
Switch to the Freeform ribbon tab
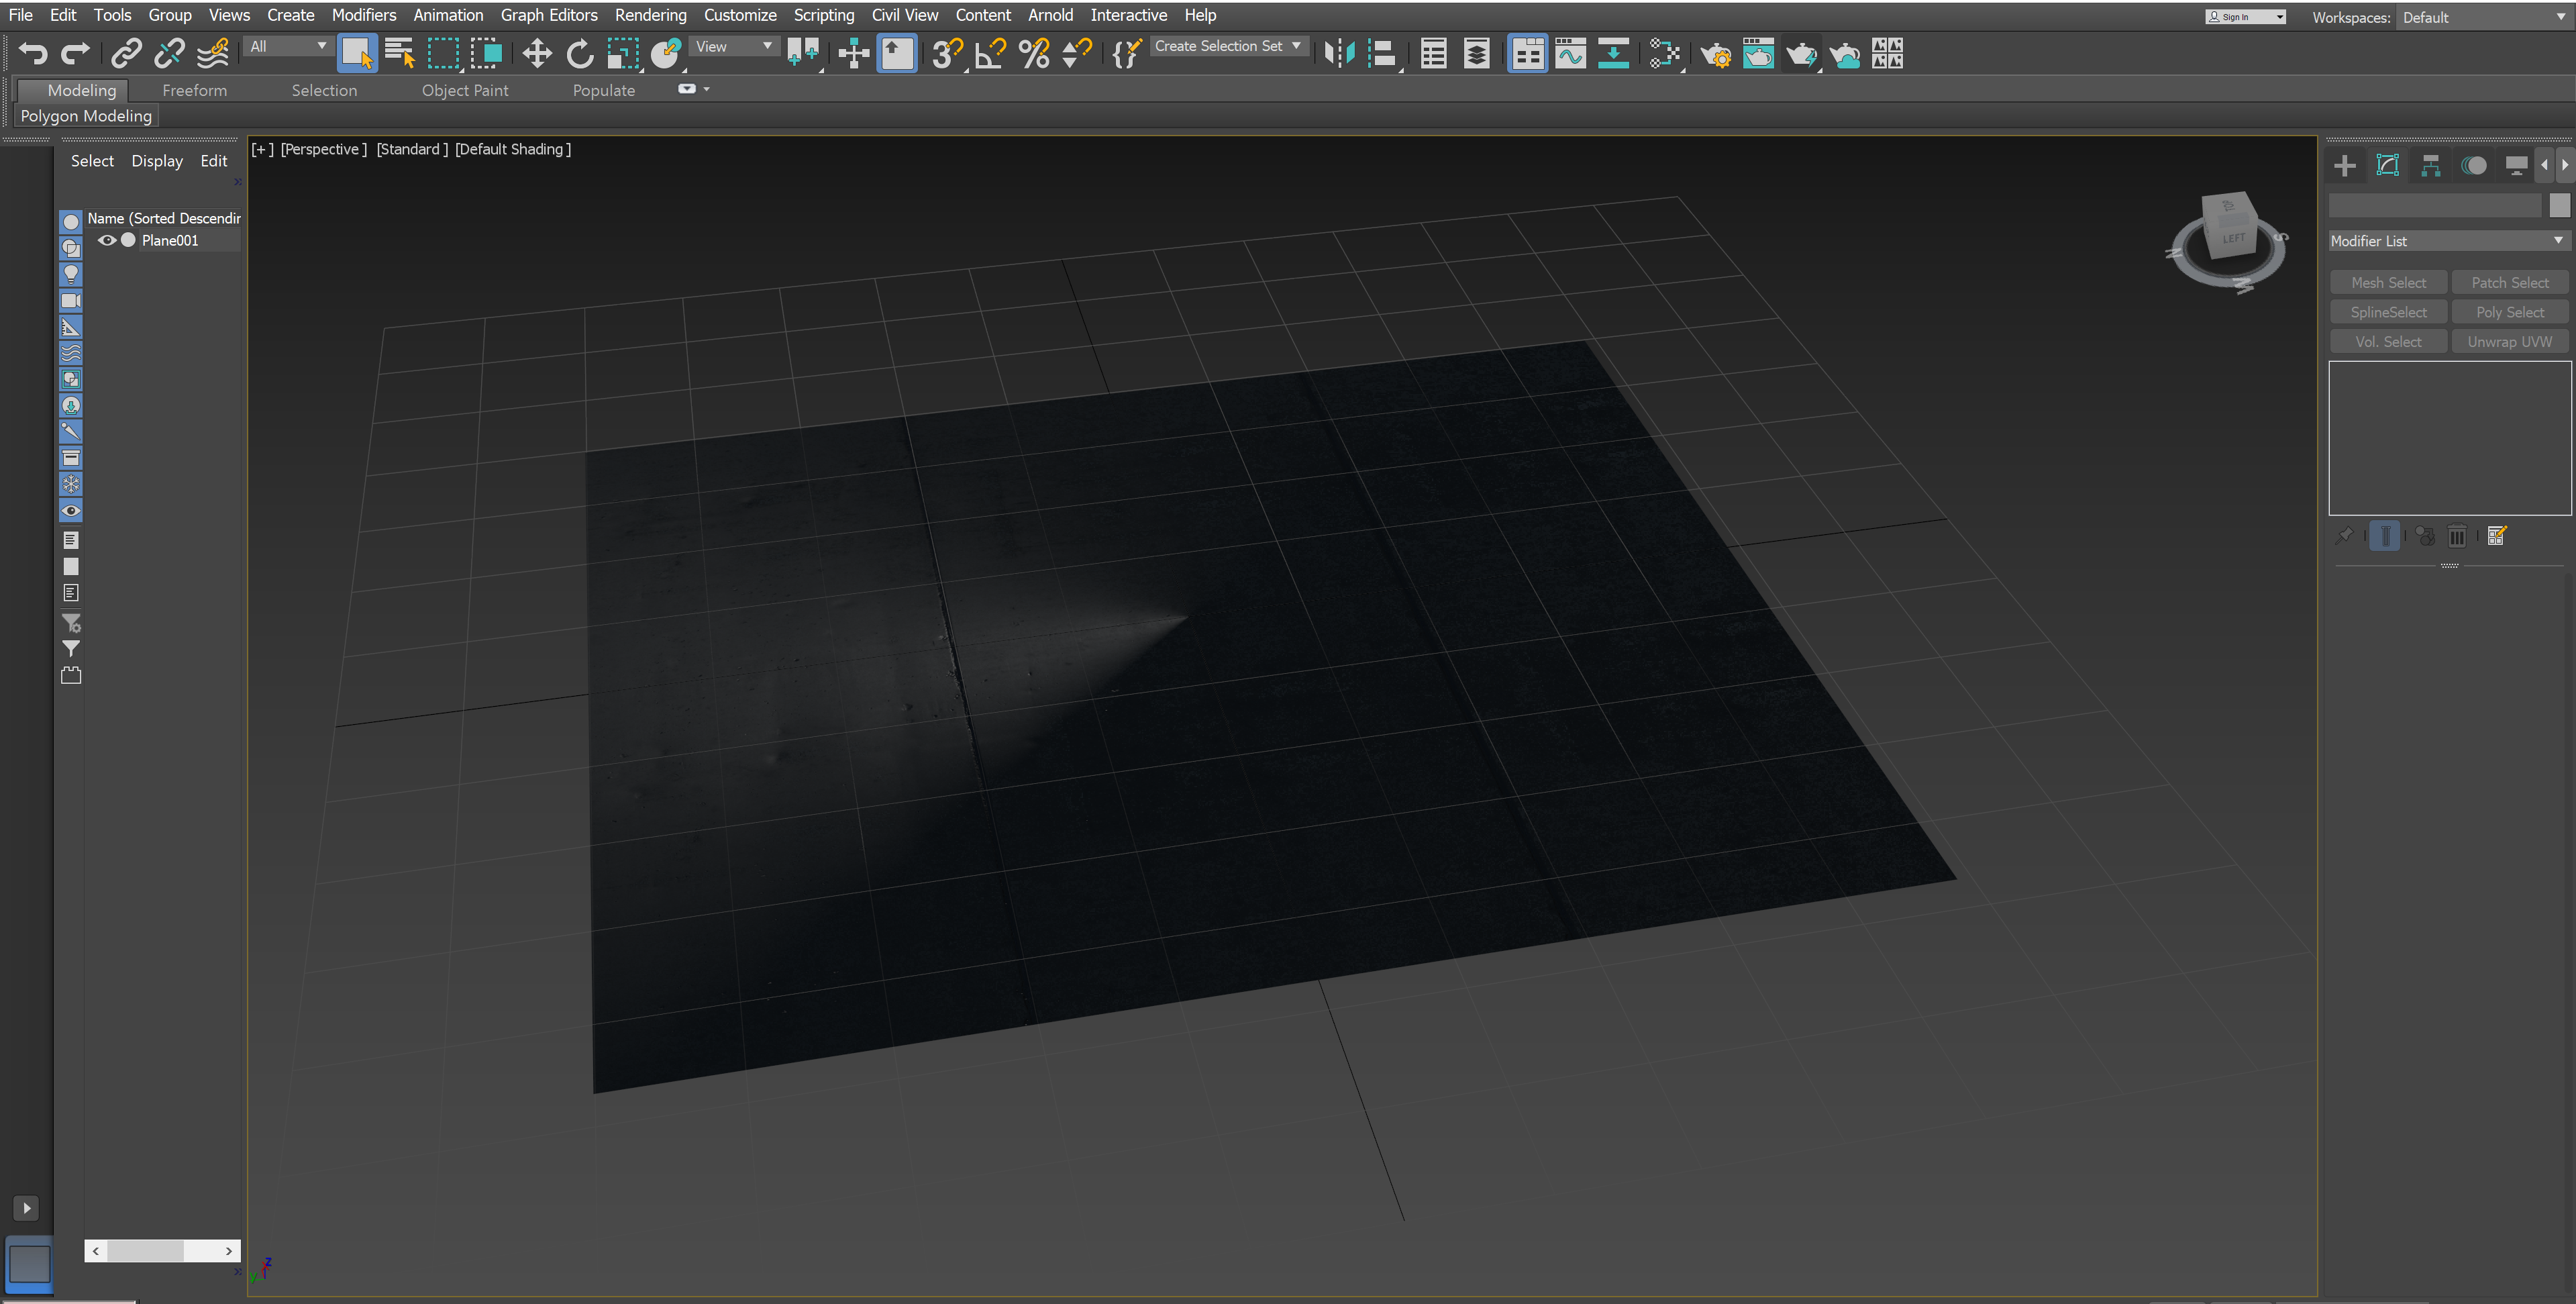[194, 90]
